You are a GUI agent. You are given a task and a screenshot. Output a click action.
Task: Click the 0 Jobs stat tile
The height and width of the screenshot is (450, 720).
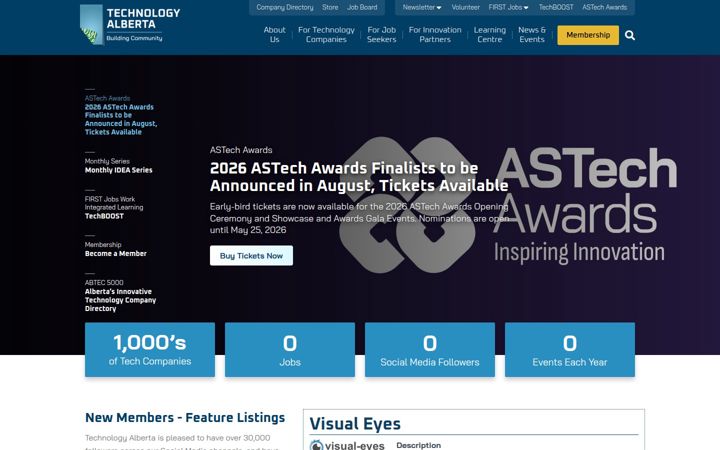pos(290,349)
